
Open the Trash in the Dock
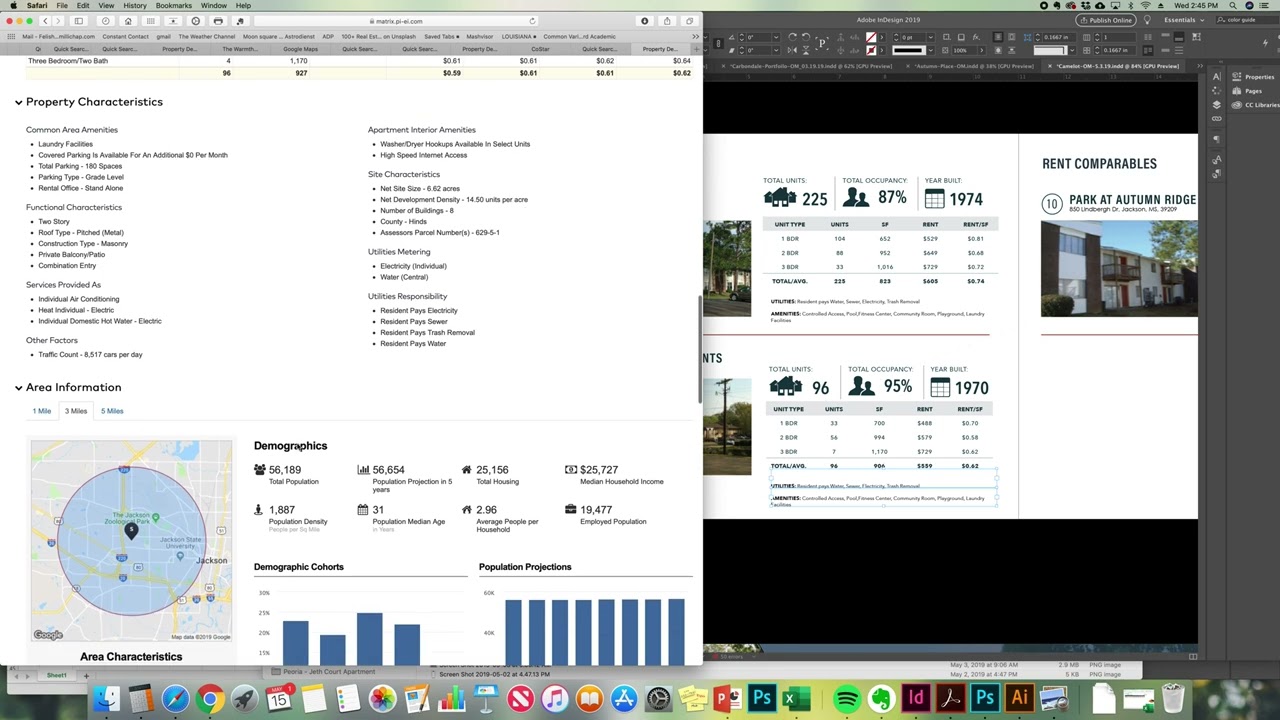point(1172,698)
